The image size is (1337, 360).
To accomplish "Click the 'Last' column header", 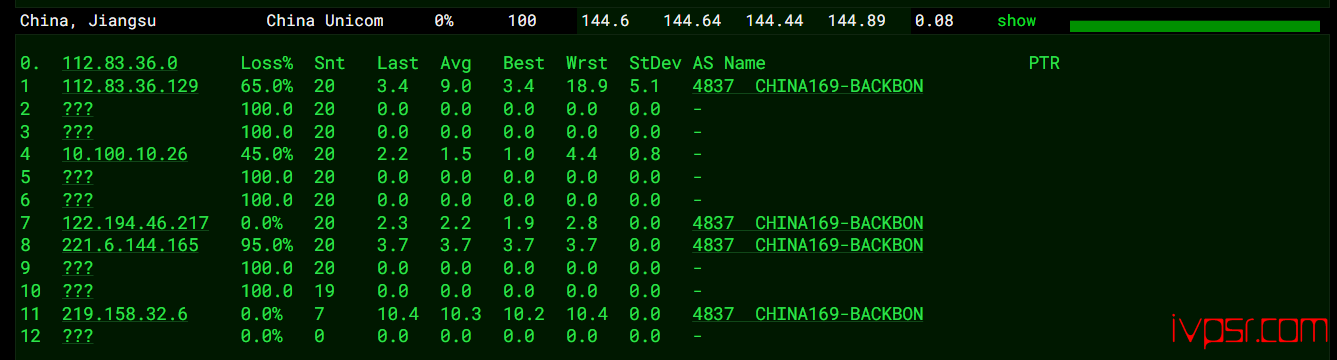I will 397,63.
